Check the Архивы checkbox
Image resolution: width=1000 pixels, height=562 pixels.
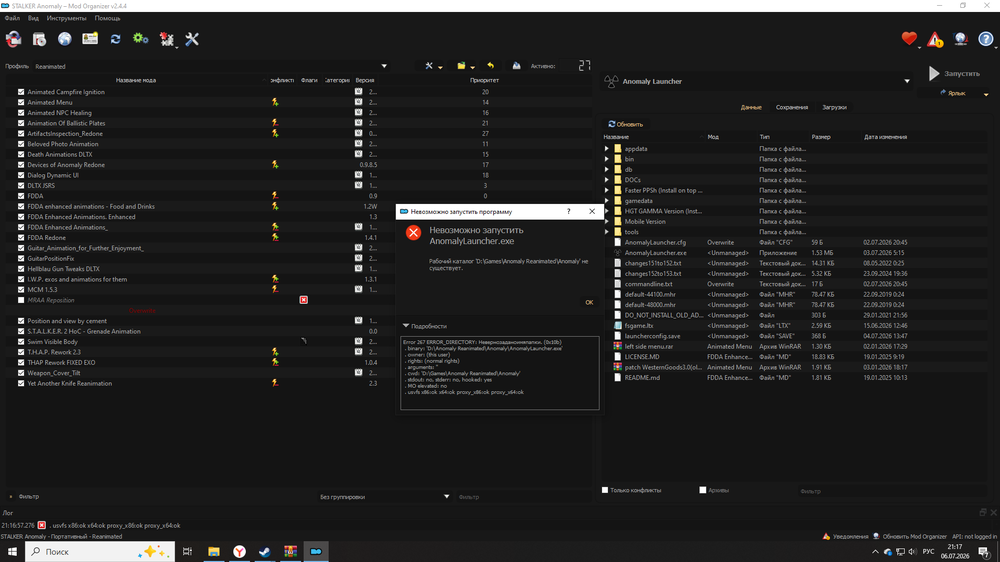coord(703,490)
